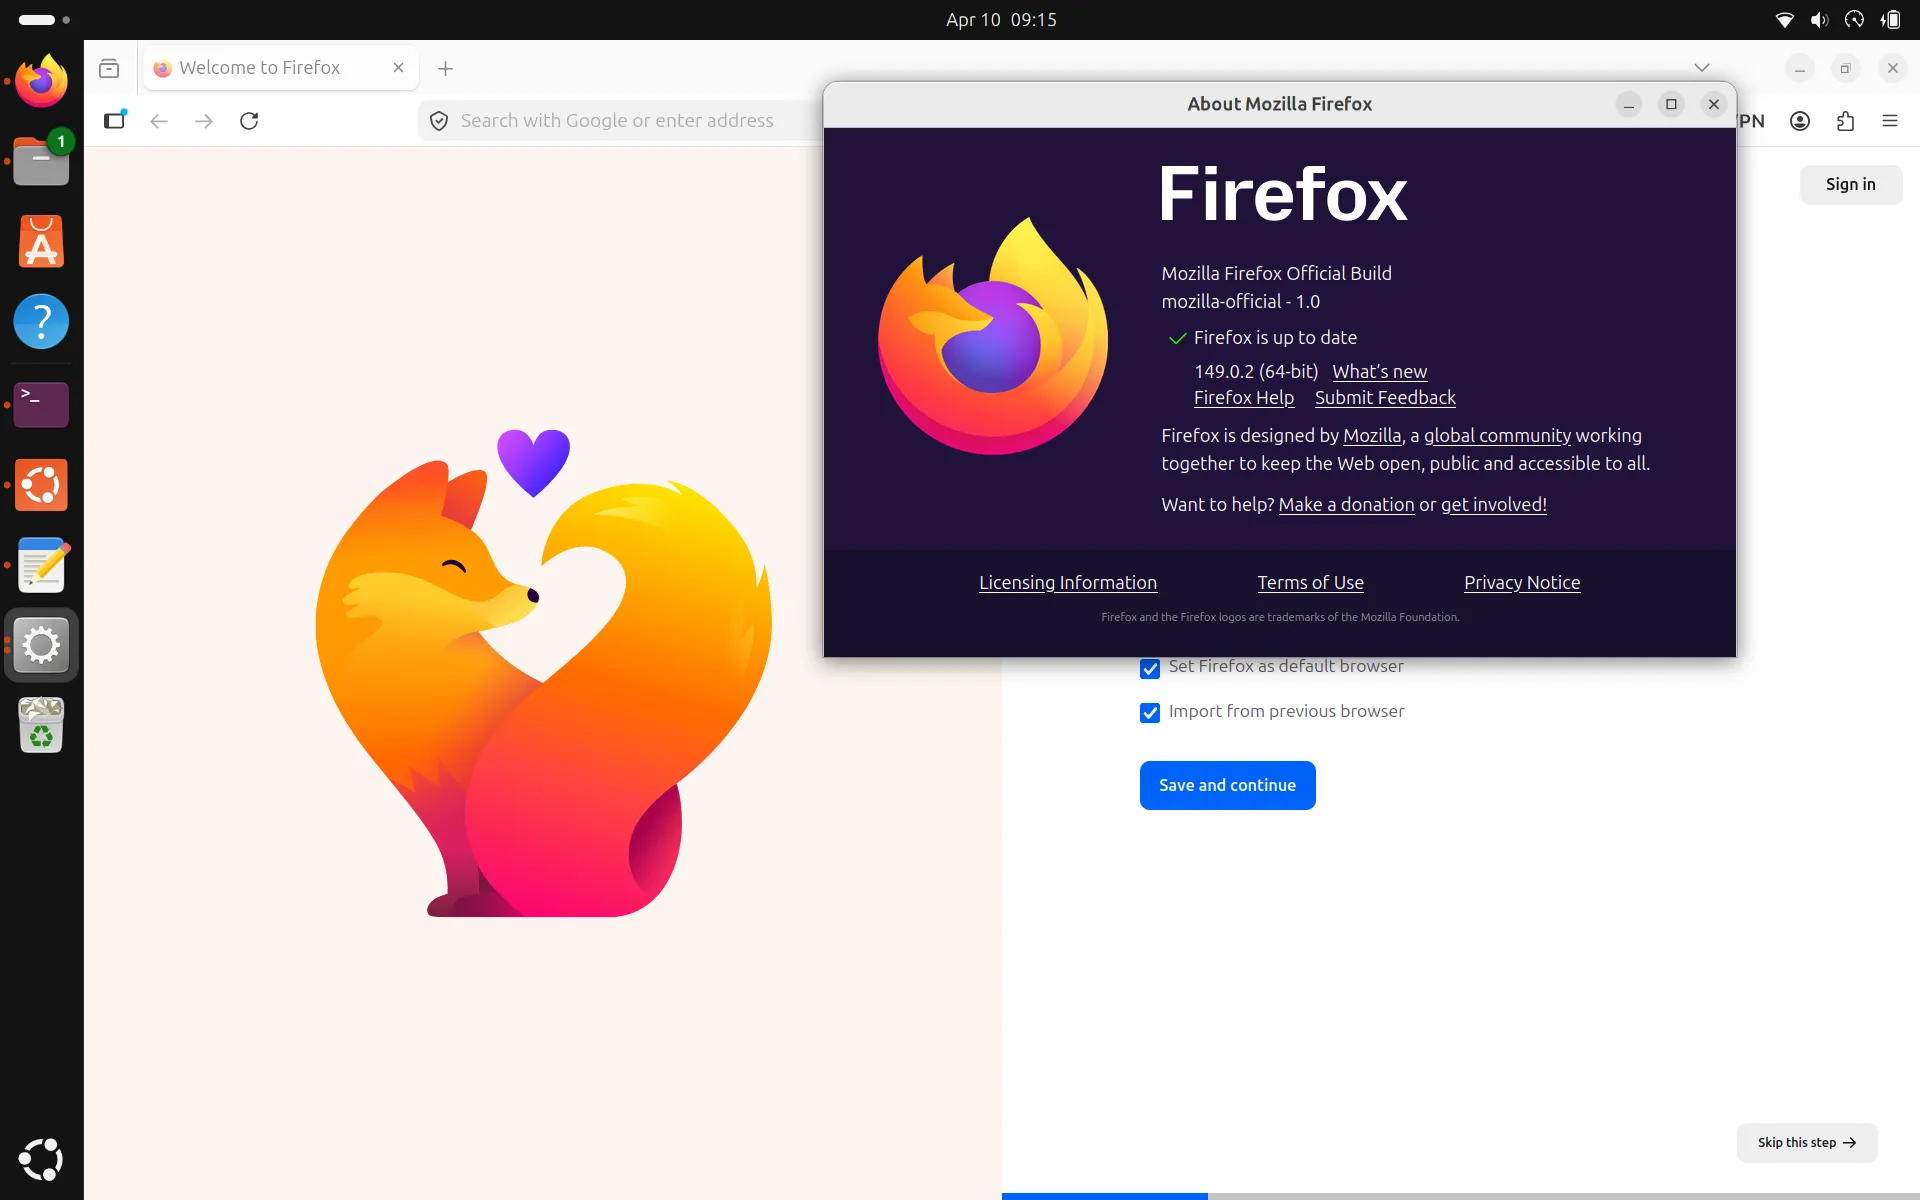Open the Firefox View icon in tab bar
1920x1200 pixels.
[x=109, y=68]
